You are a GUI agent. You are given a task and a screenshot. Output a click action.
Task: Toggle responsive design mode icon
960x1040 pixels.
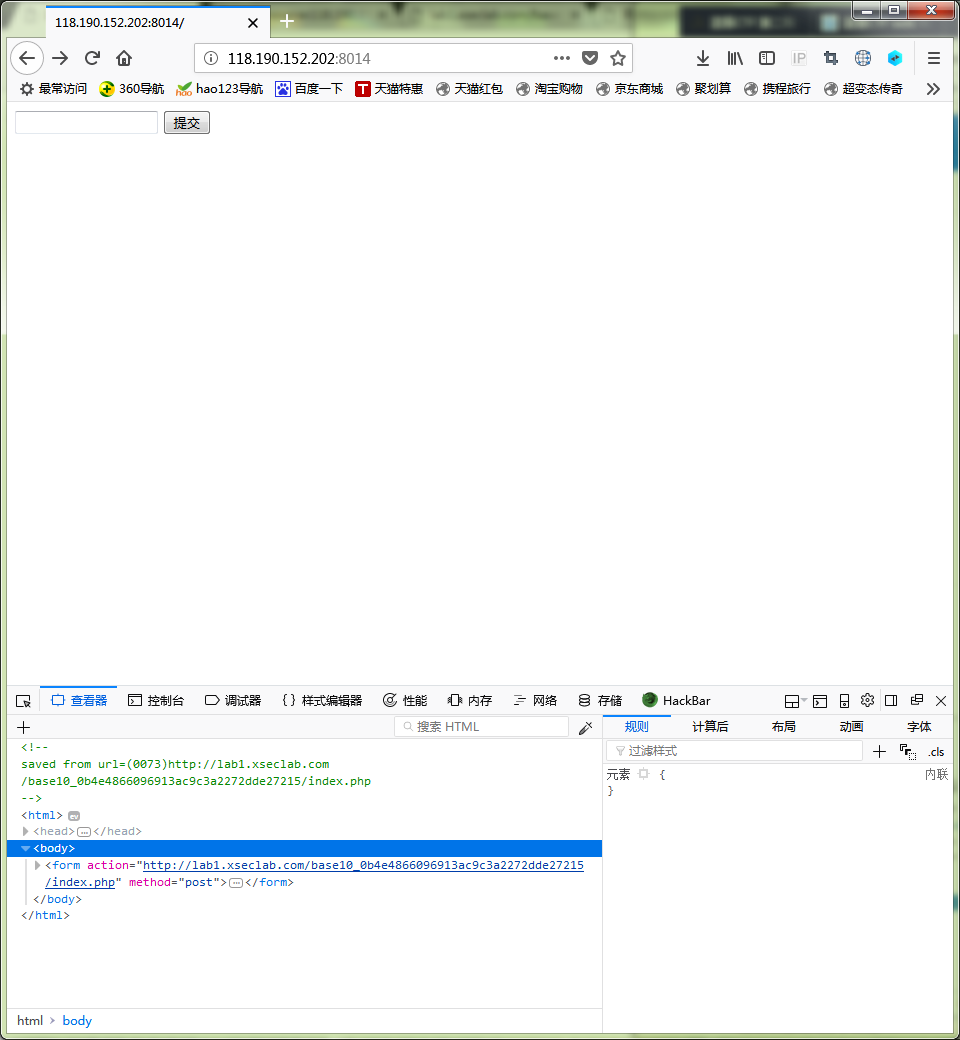pos(844,701)
